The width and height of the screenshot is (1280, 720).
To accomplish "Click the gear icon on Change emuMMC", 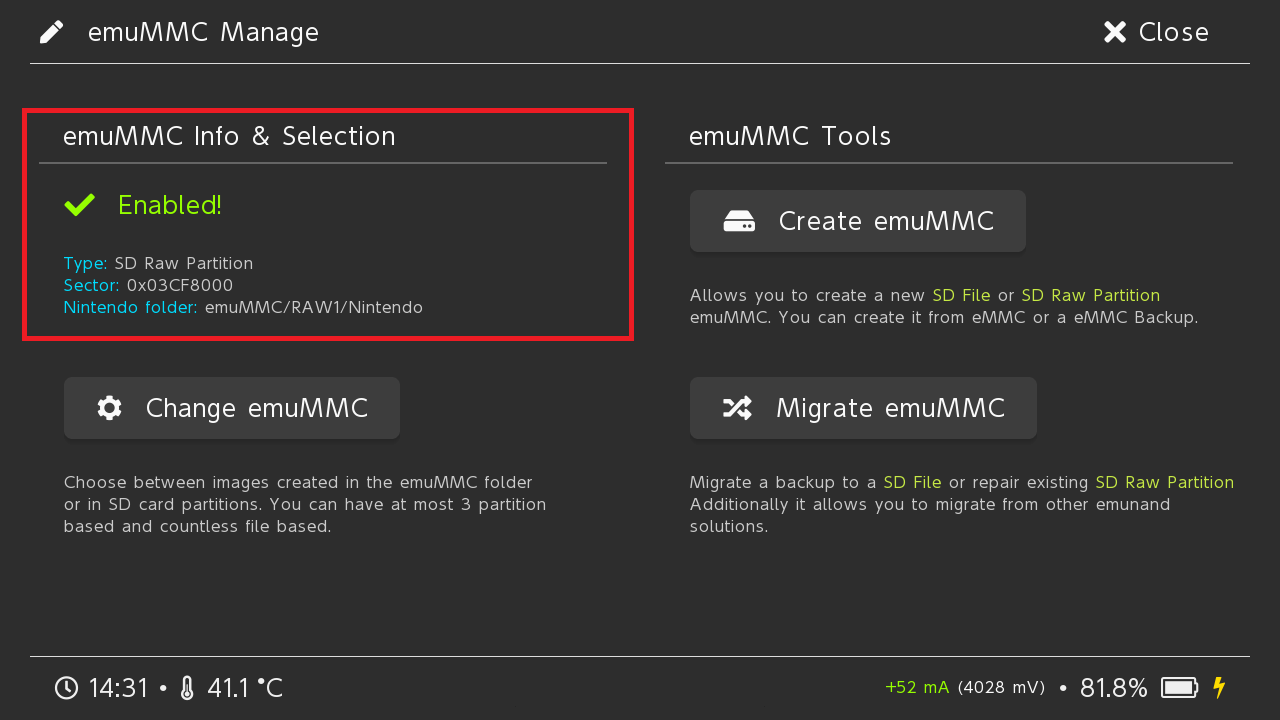I will point(109,408).
